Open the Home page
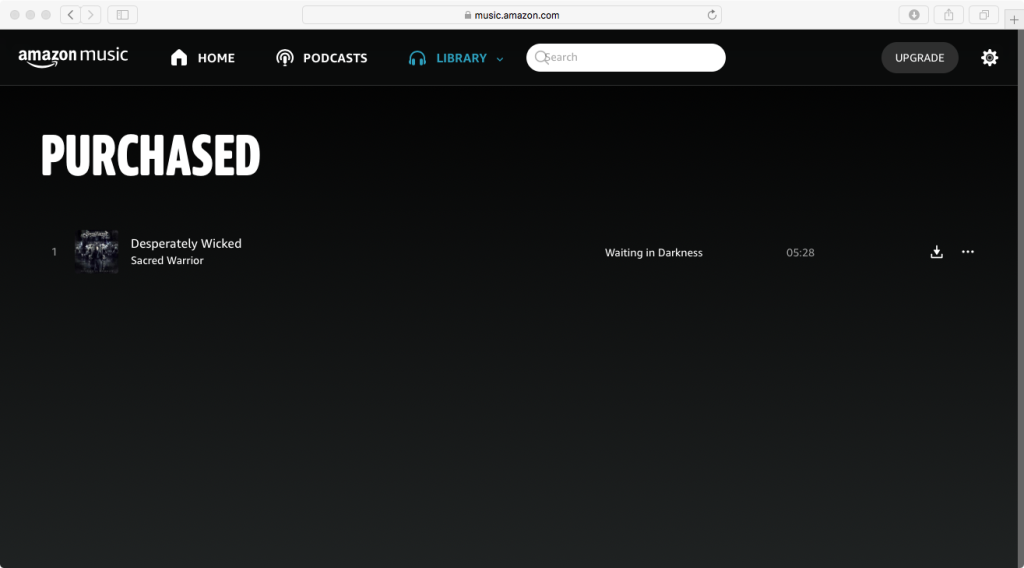 point(203,58)
